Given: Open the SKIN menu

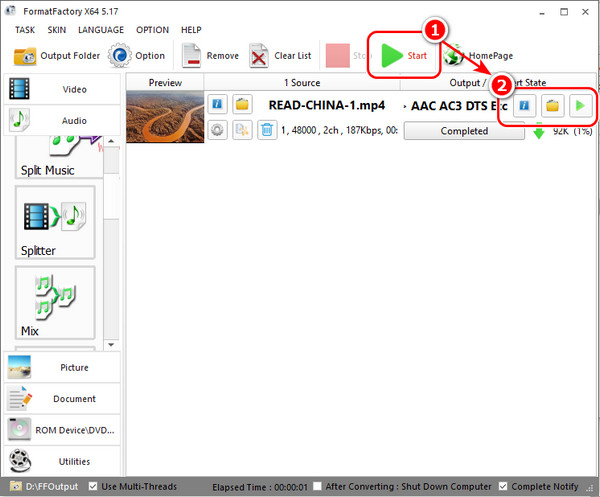Looking at the screenshot, I should [57, 30].
